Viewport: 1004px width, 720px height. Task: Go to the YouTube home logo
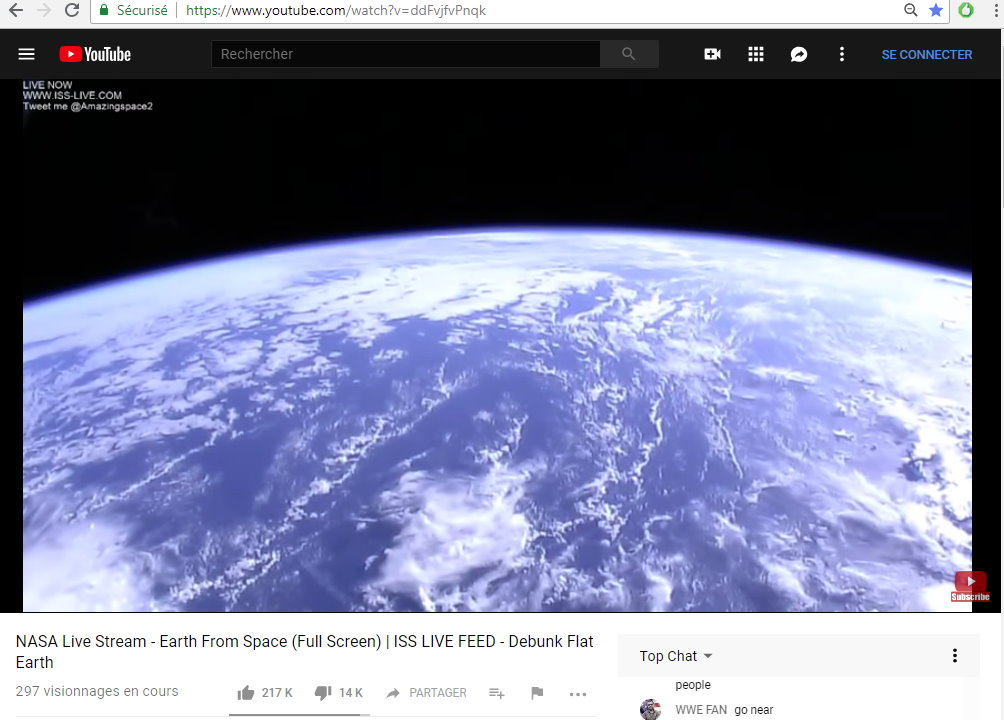click(x=95, y=54)
